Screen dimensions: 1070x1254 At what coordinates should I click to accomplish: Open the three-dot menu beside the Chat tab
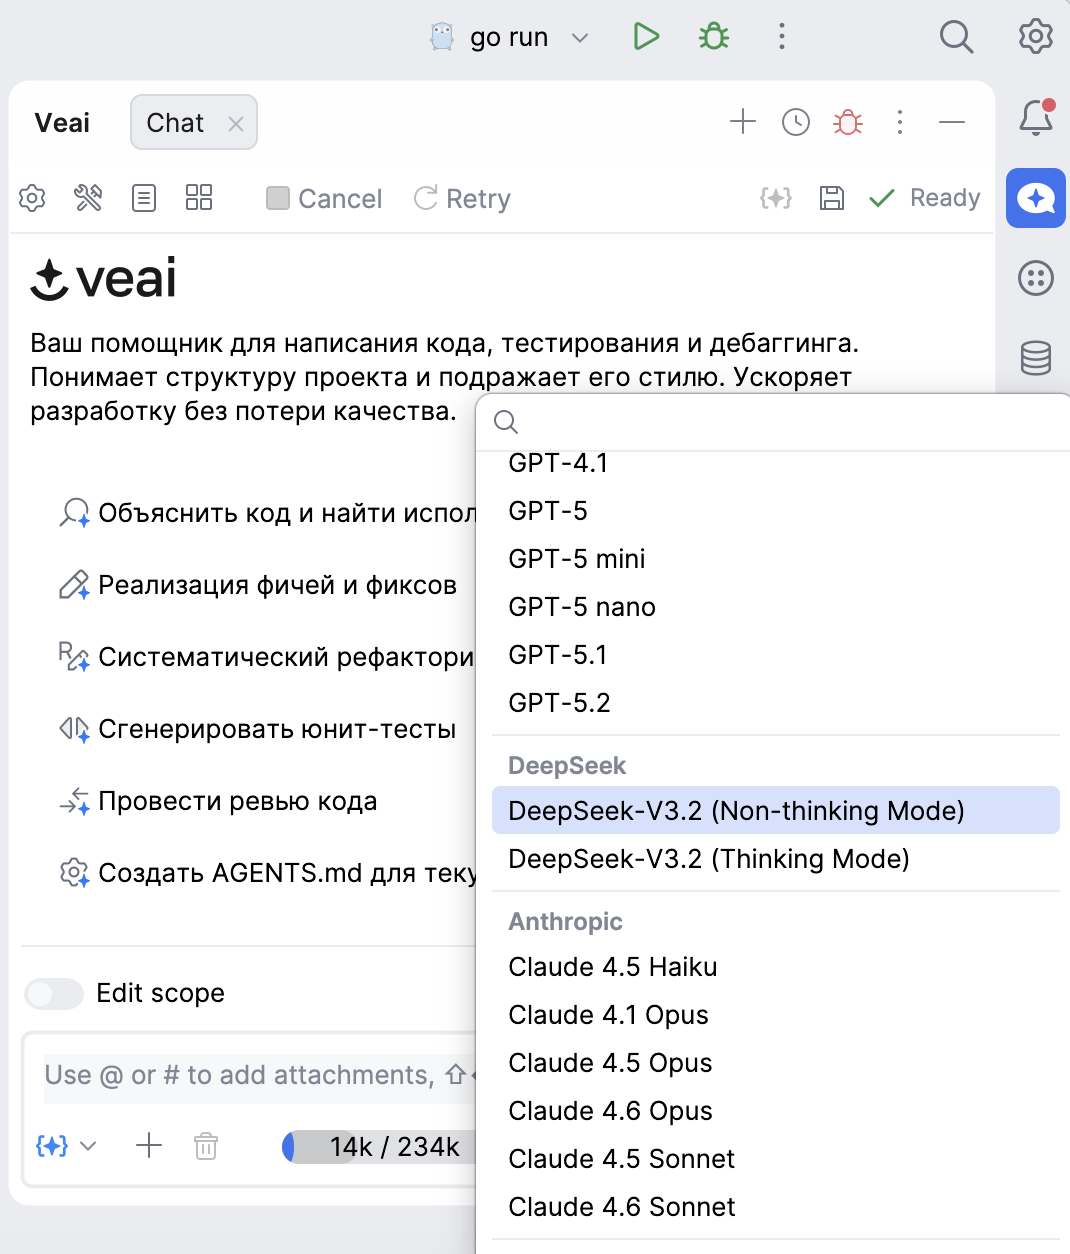click(x=899, y=122)
